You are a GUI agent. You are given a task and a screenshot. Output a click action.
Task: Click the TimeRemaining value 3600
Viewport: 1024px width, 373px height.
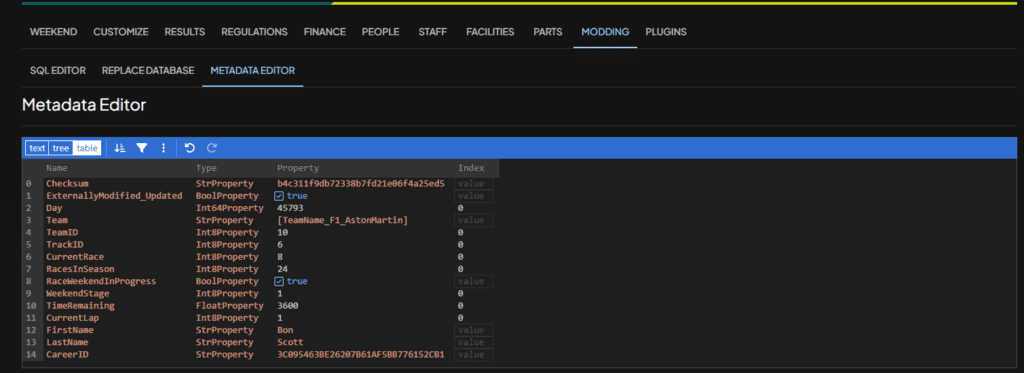point(287,306)
